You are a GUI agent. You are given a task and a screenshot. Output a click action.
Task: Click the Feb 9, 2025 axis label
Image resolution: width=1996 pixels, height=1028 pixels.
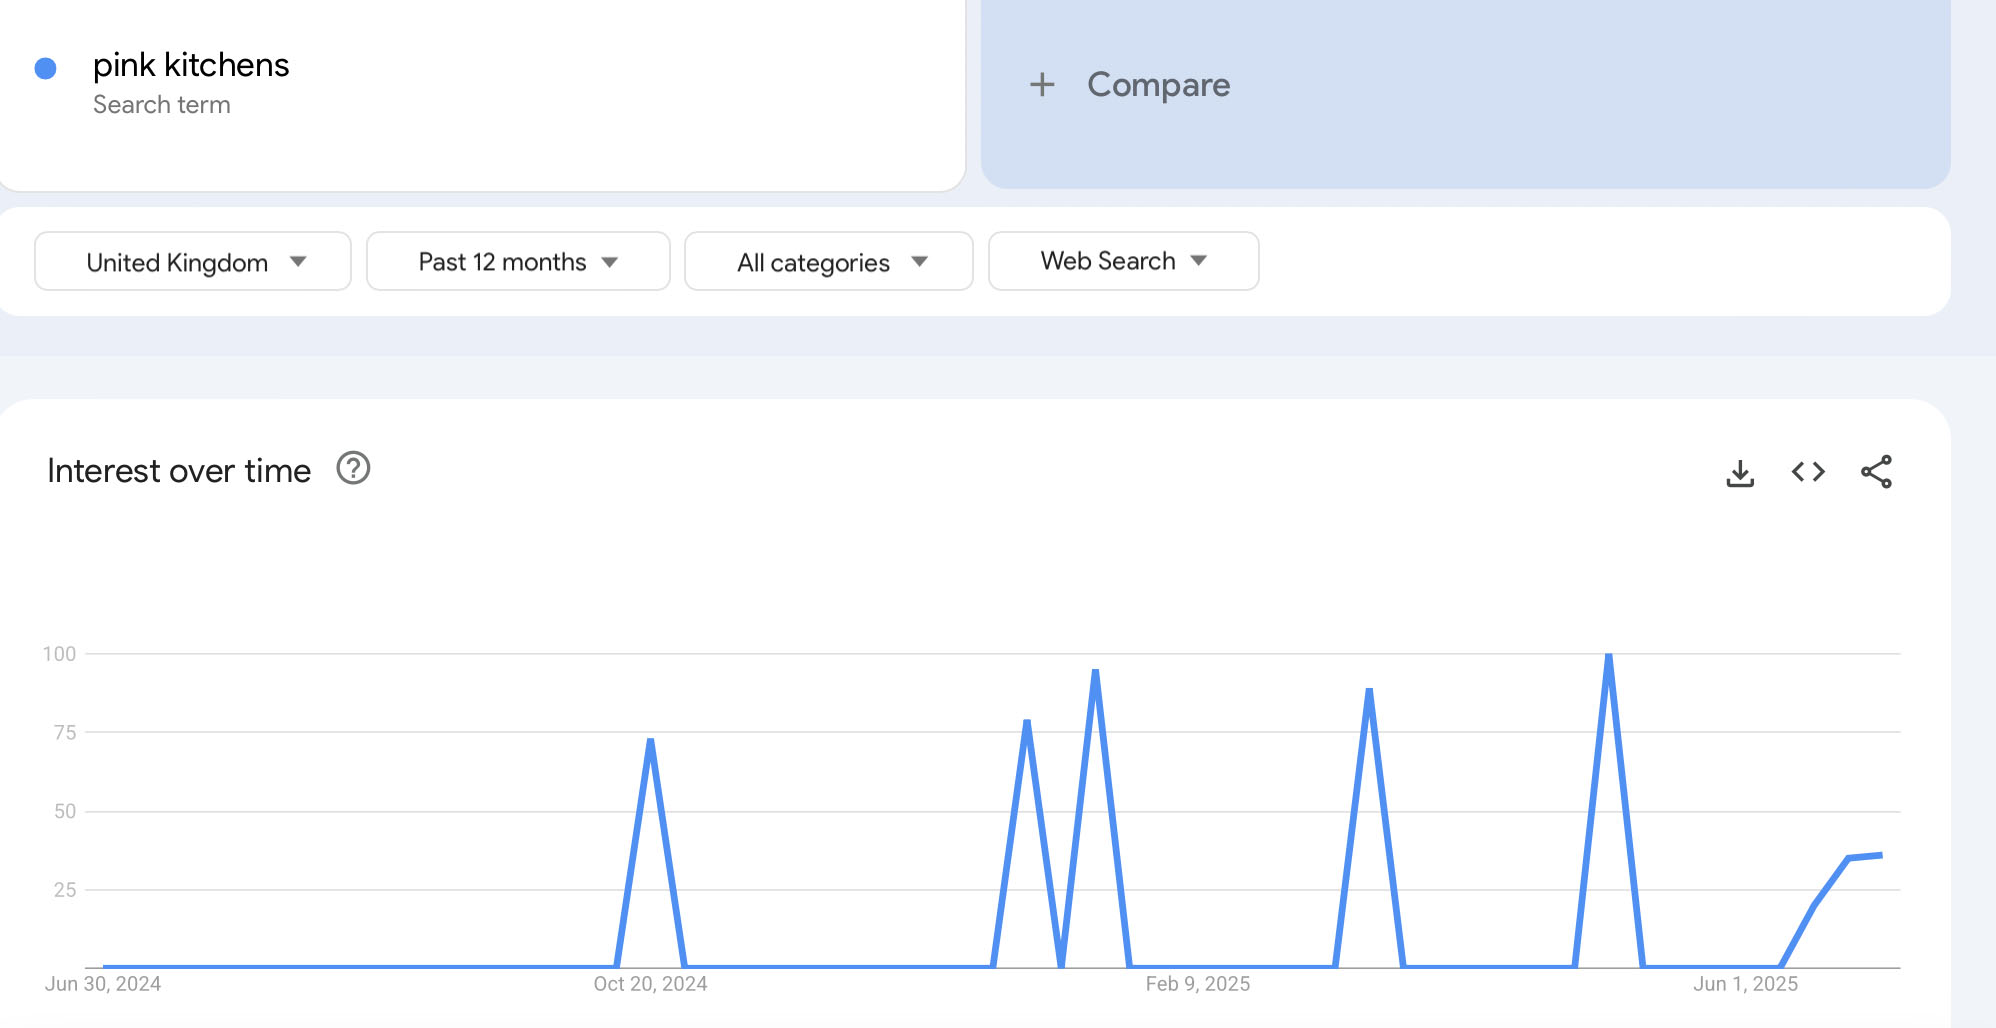[x=1198, y=984]
